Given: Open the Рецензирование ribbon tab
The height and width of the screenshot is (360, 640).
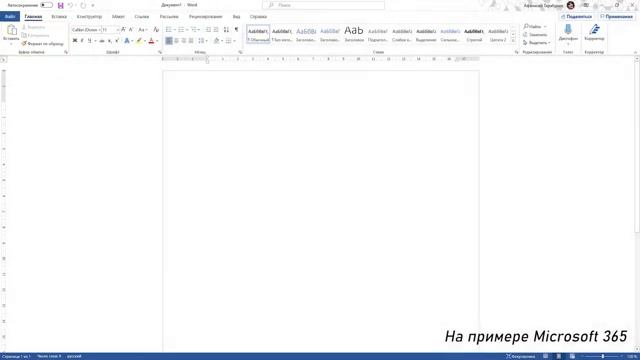Looking at the screenshot, I should 206,17.
